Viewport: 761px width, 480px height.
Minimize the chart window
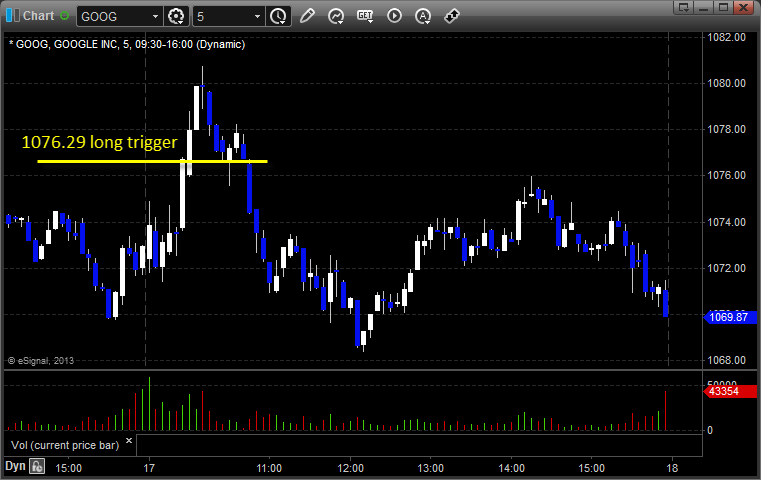(704, 7)
